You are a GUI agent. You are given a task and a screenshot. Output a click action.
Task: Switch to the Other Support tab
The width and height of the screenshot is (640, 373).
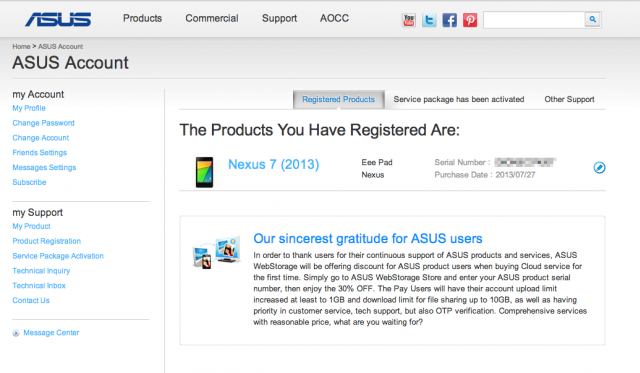tap(569, 99)
